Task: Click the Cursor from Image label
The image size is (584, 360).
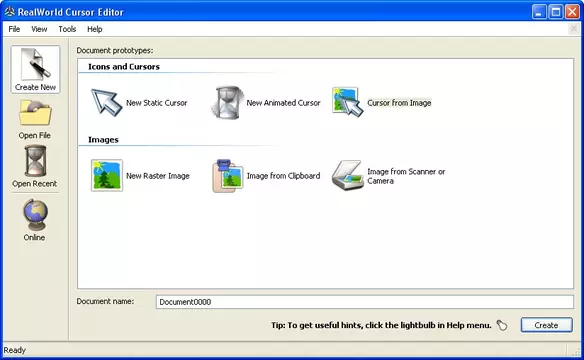Action: pos(399,103)
